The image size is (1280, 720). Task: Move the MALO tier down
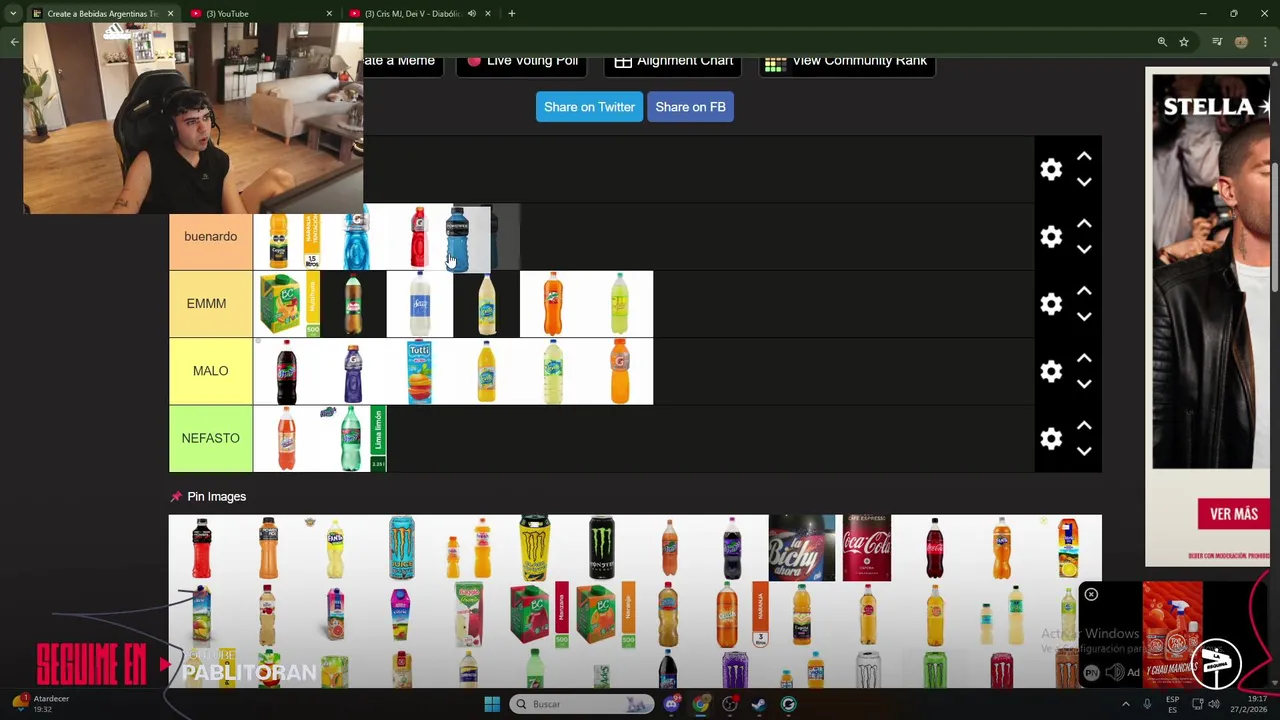pos(1084,383)
